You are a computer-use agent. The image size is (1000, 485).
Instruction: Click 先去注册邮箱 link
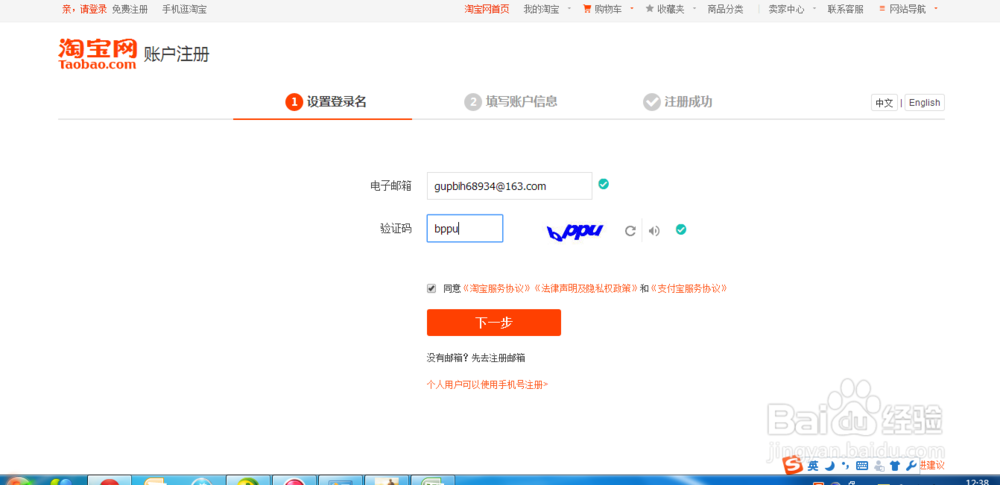click(498, 358)
